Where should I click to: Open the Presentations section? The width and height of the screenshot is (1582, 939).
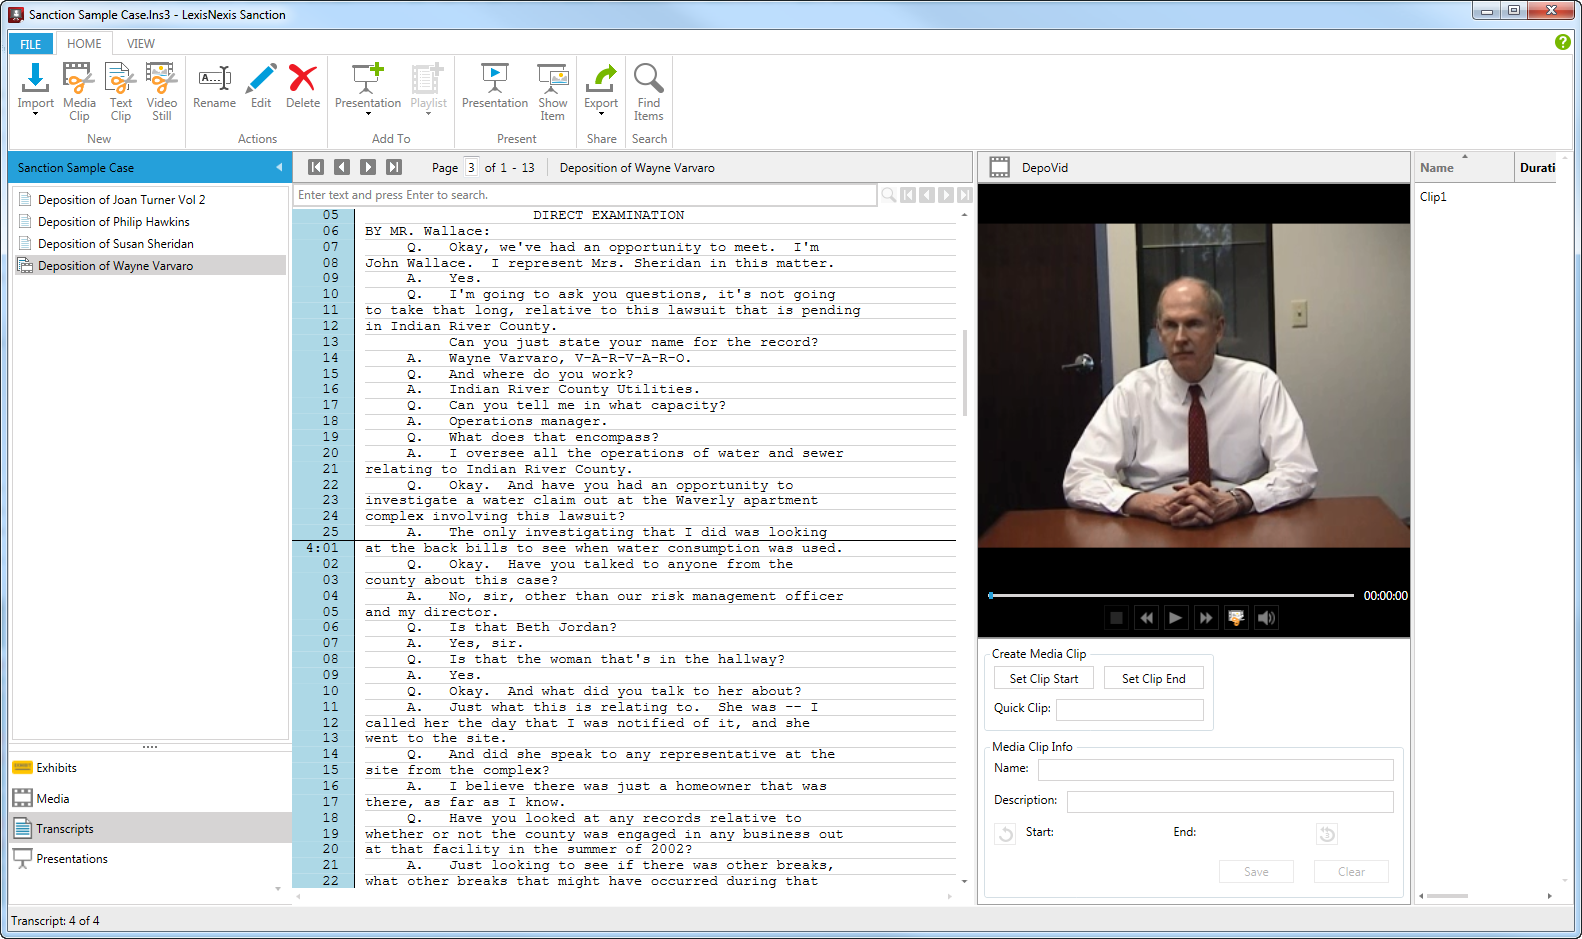pos(150,858)
